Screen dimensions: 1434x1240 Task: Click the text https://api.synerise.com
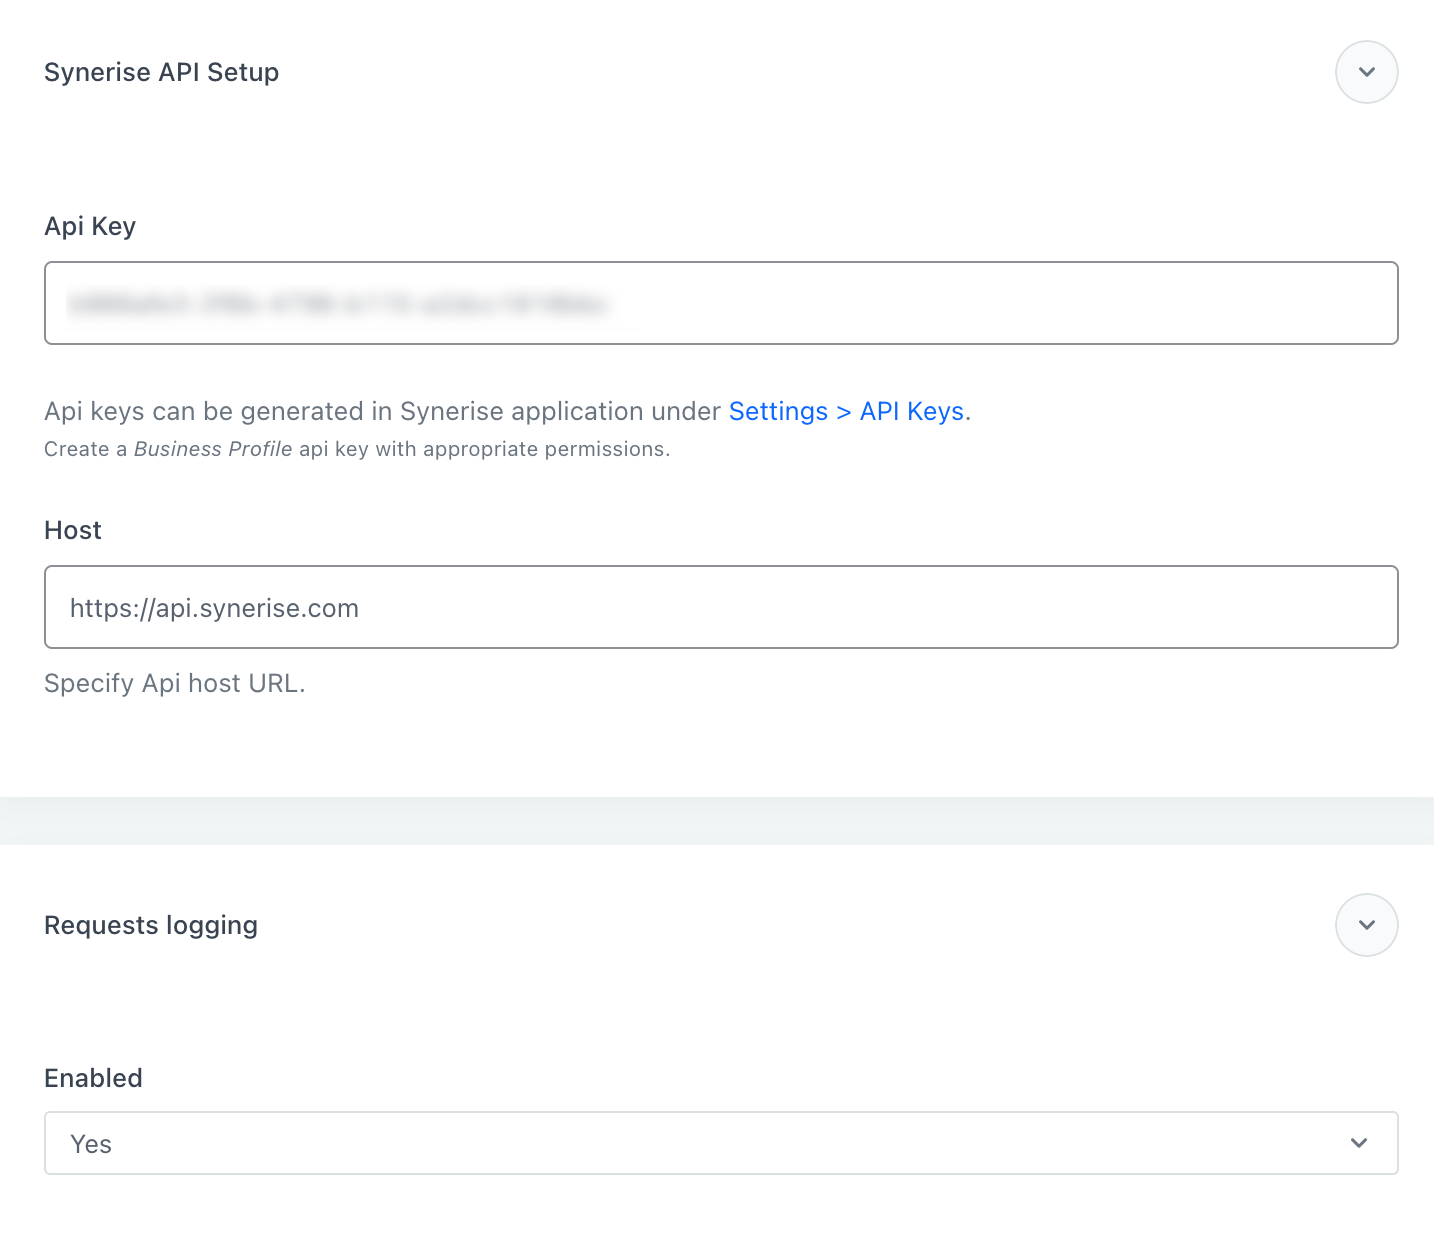pos(213,607)
